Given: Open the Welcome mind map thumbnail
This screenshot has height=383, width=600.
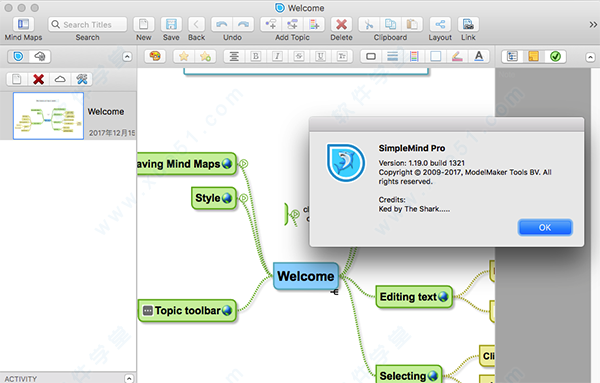Looking at the screenshot, I should pyautogui.click(x=49, y=116).
